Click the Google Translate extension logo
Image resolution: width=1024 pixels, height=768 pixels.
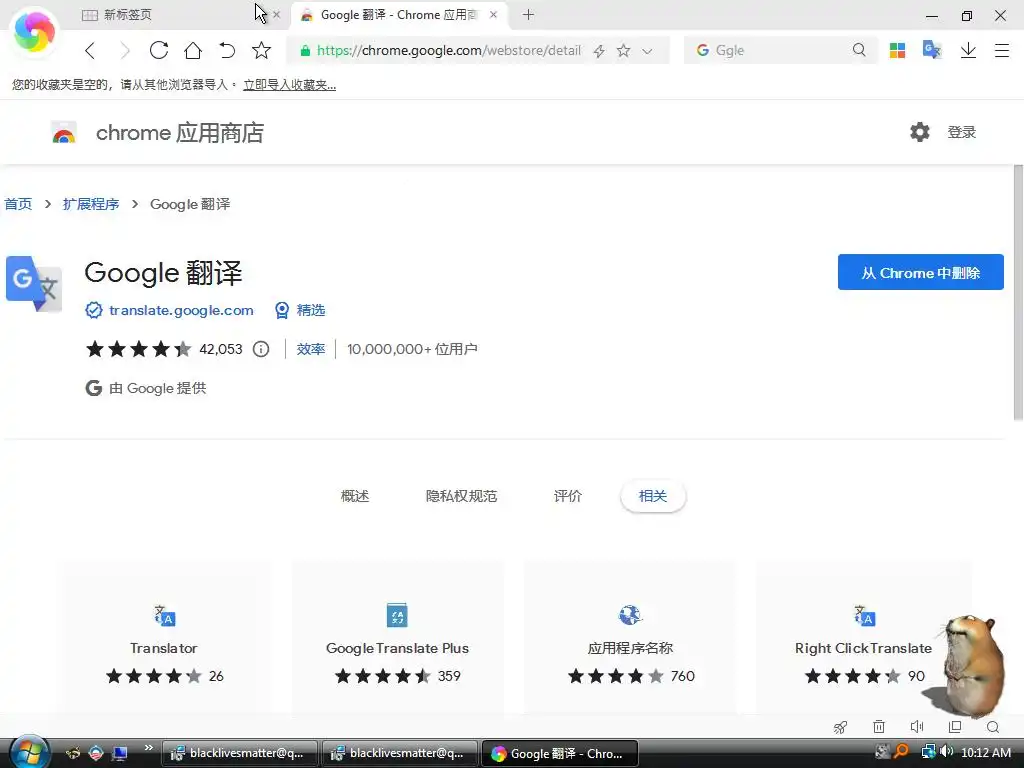34,283
